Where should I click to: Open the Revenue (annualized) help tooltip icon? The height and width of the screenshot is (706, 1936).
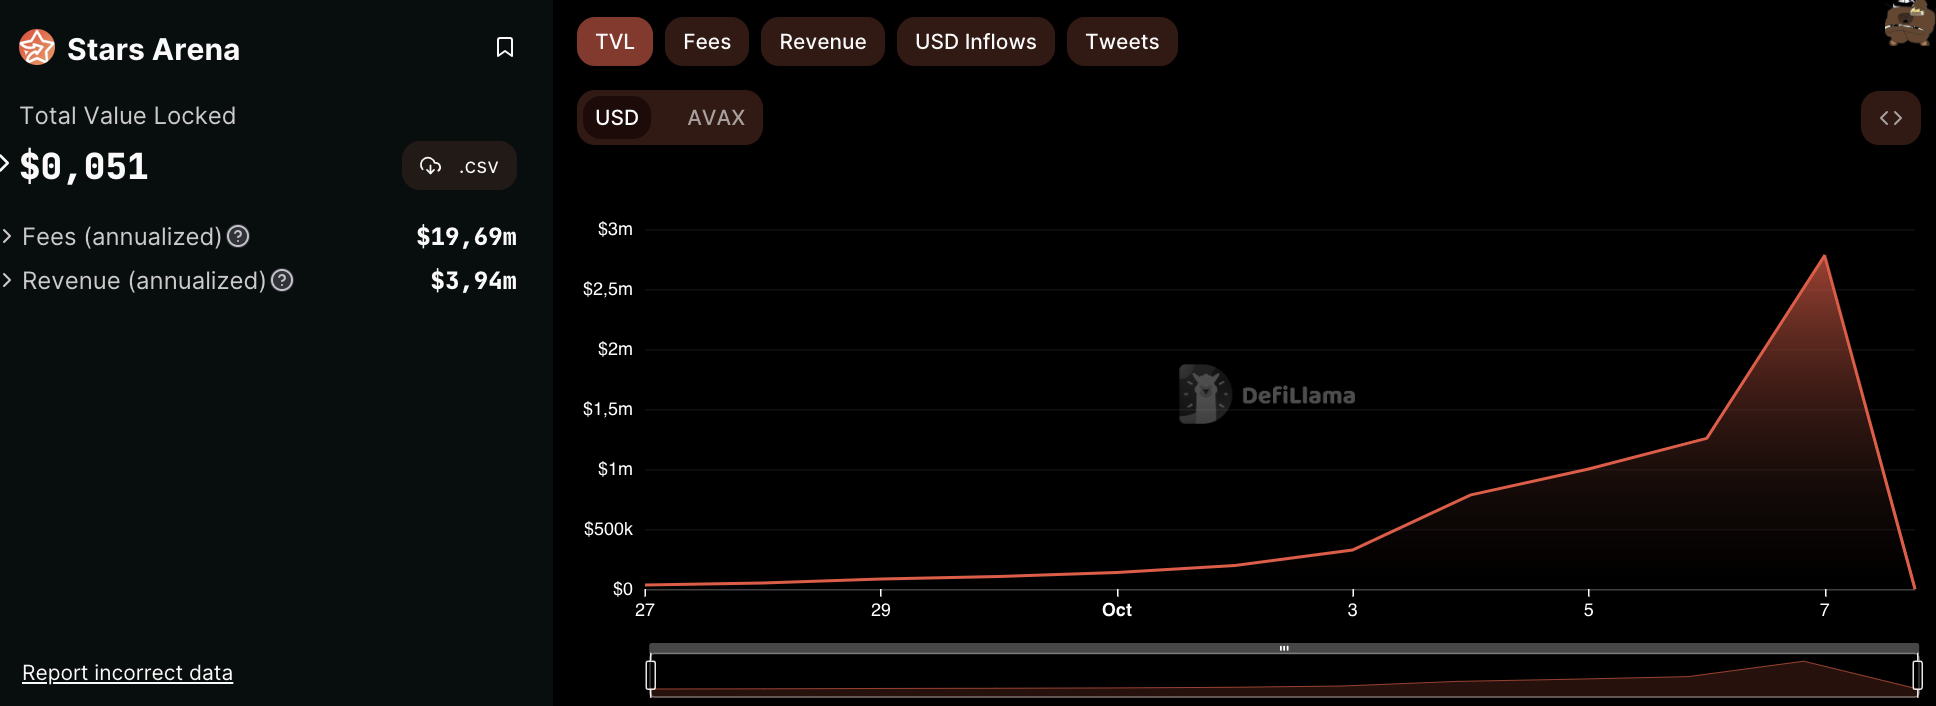[x=282, y=280]
